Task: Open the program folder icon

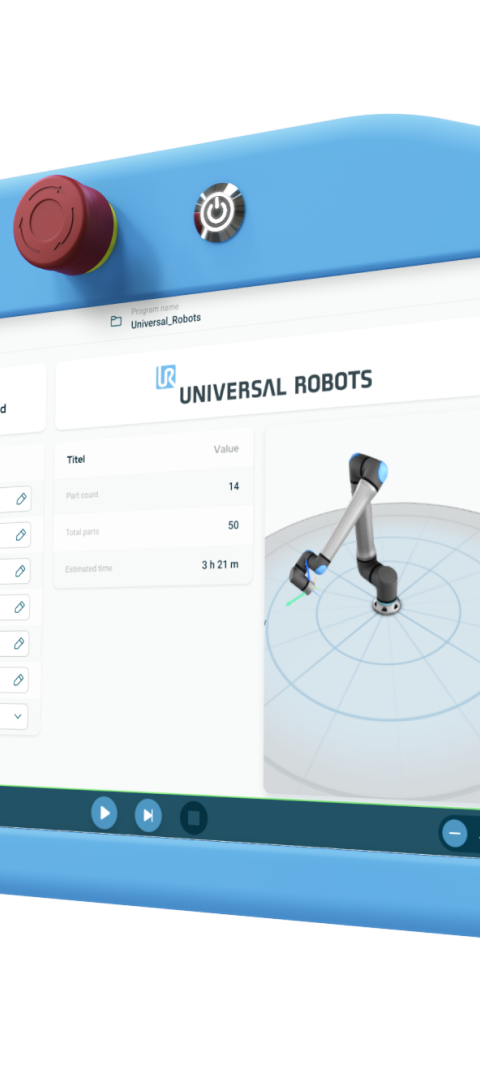Action: point(116,321)
